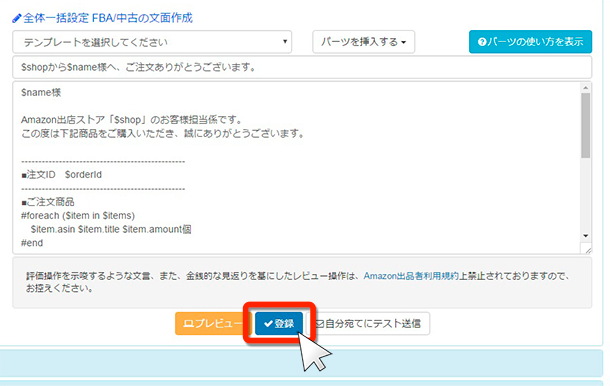Click the pencil icon beside the heading
The width and height of the screenshot is (610, 386).
[x=17, y=18]
